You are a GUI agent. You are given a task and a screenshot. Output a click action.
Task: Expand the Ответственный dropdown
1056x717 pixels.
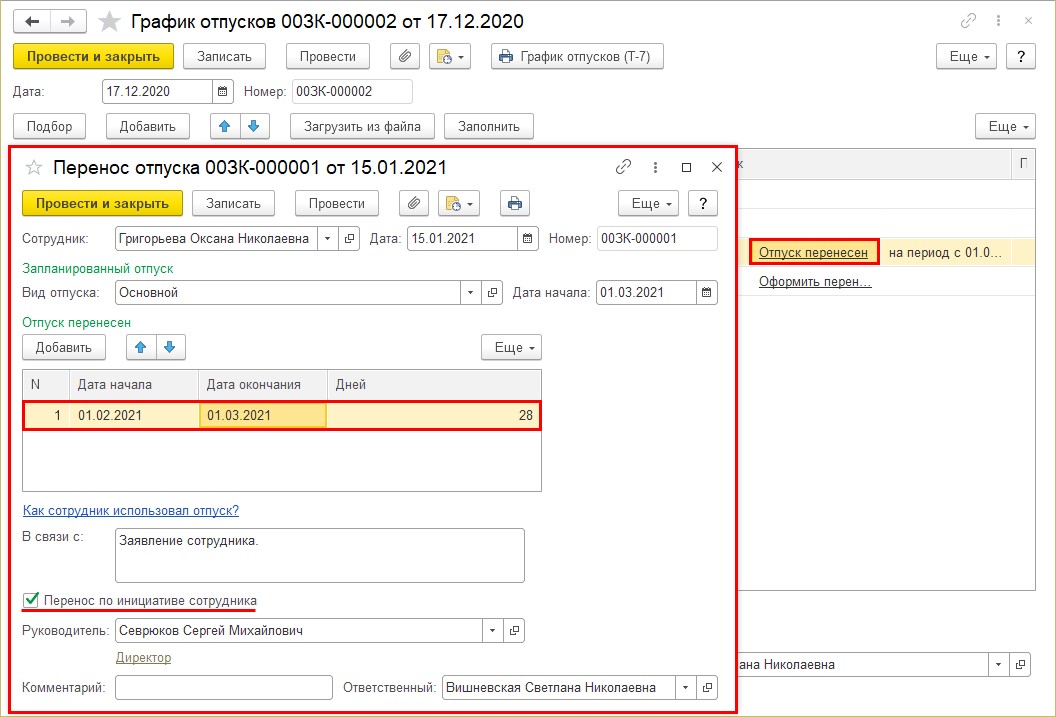[x=686, y=687]
